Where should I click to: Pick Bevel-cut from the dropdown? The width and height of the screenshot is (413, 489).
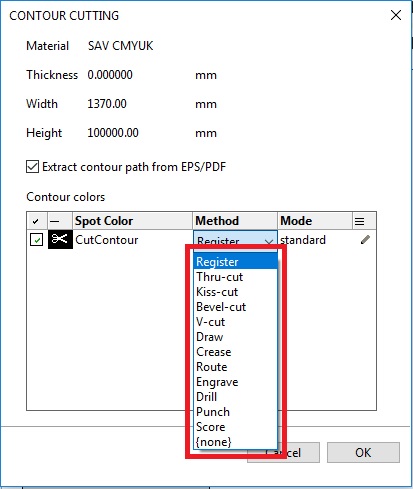tap(235, 307)
